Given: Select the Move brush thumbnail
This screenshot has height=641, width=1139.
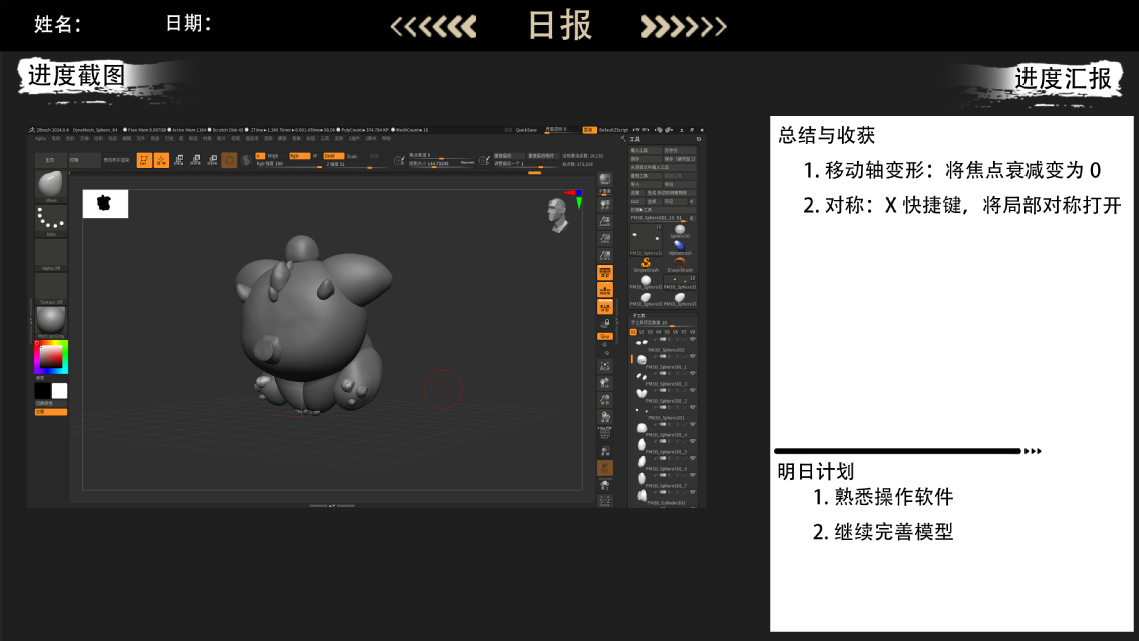Looking at the screenshot, I should tap(51, 185).
